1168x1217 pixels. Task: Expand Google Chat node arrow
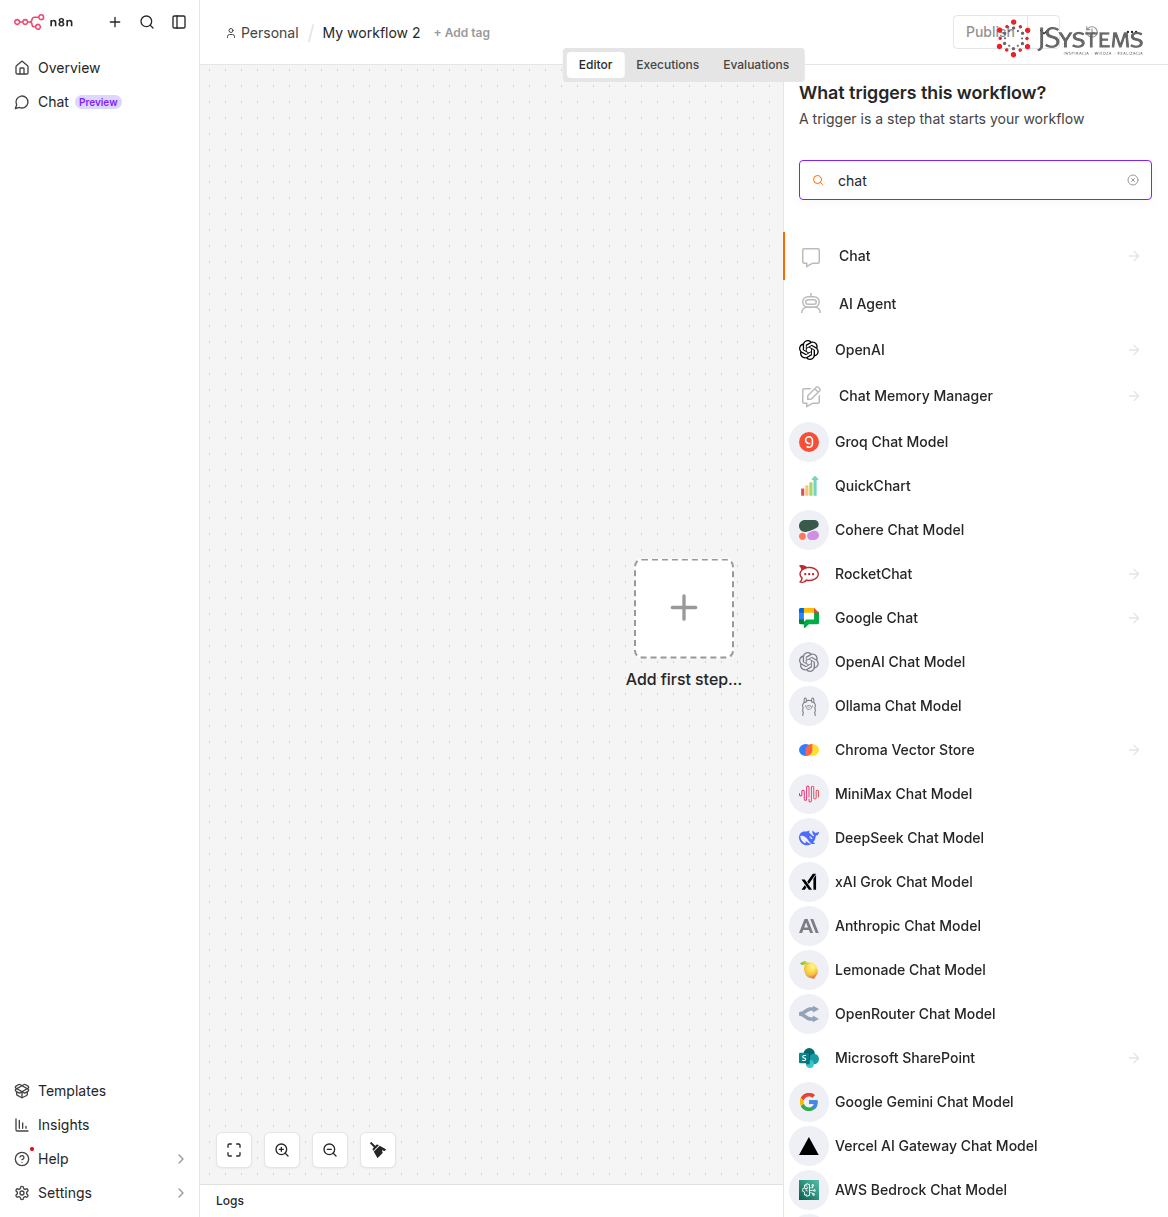tap(1134, 618)
